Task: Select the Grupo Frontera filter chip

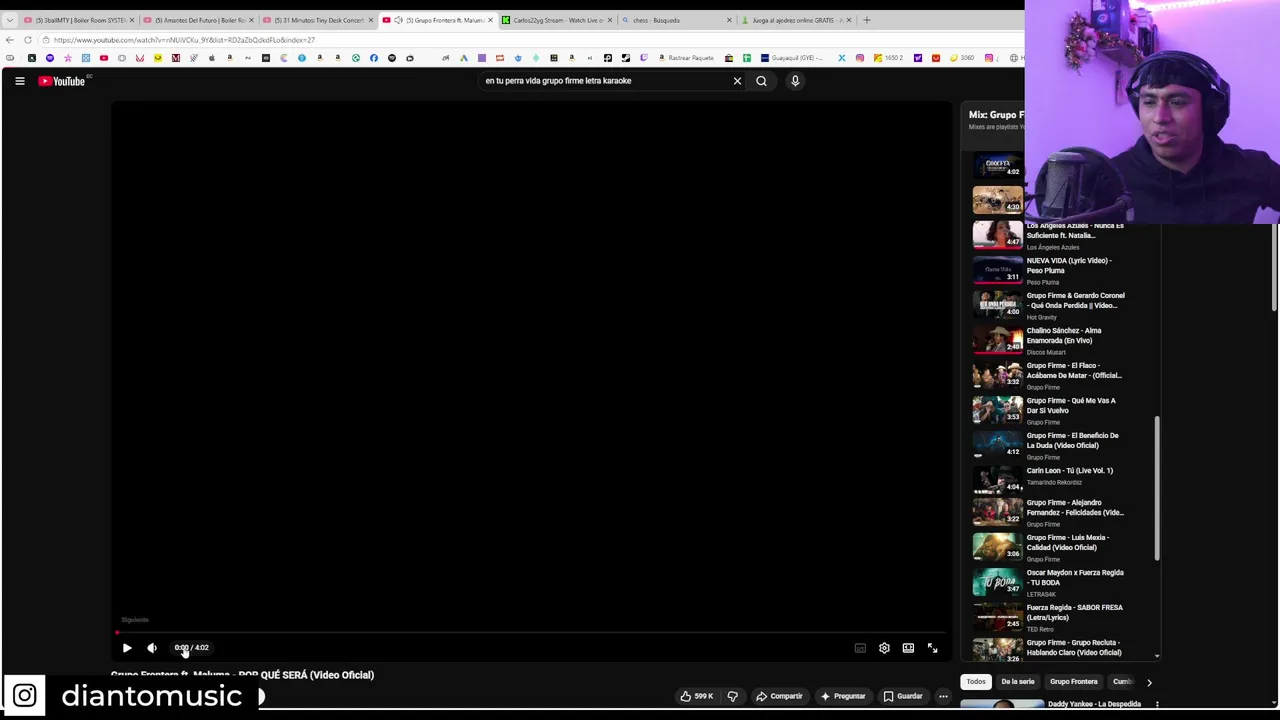Action: [x=1073, y=682]
